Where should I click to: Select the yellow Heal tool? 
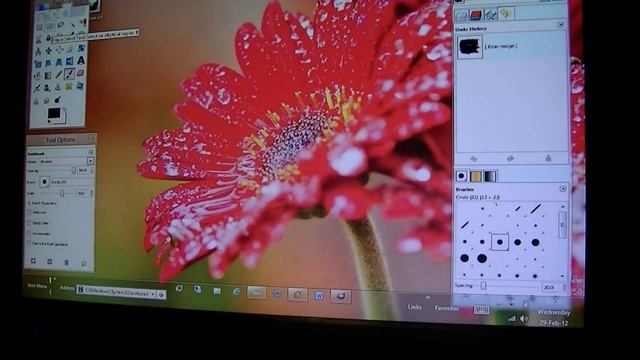pos(68,86)
